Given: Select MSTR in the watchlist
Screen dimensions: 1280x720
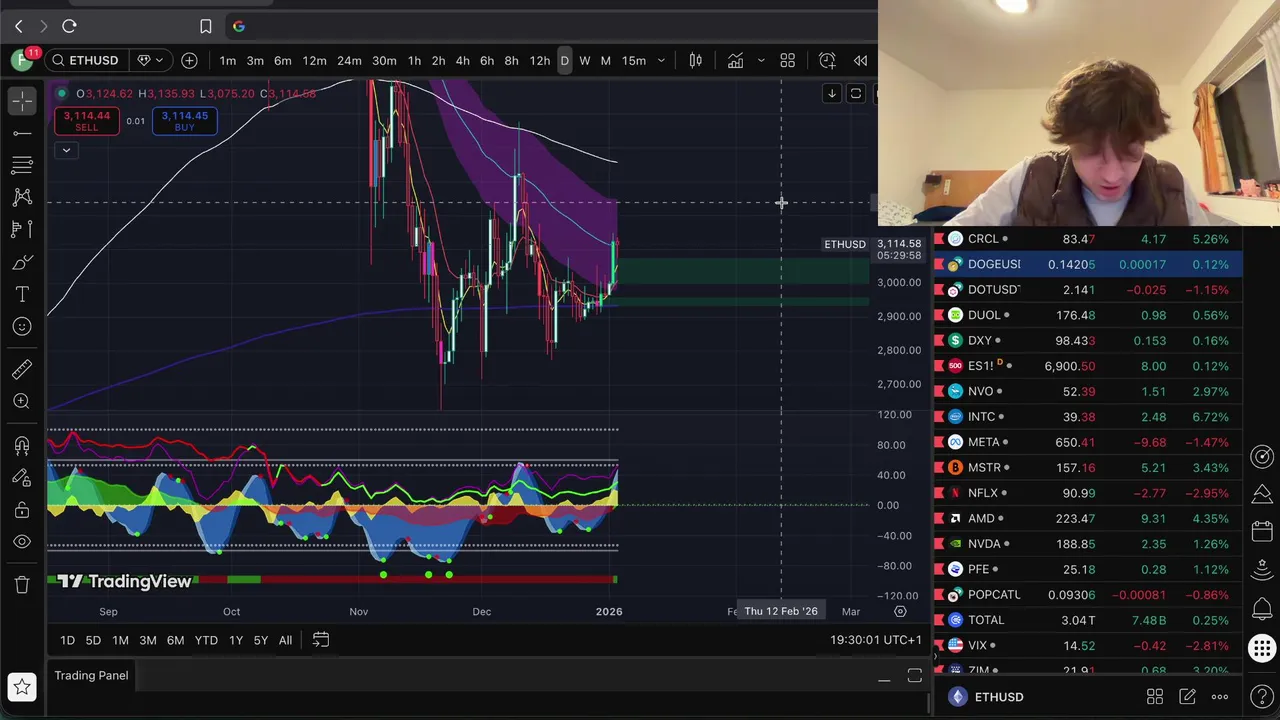Looking at the screenshot, I should (x=1089, y=467).
